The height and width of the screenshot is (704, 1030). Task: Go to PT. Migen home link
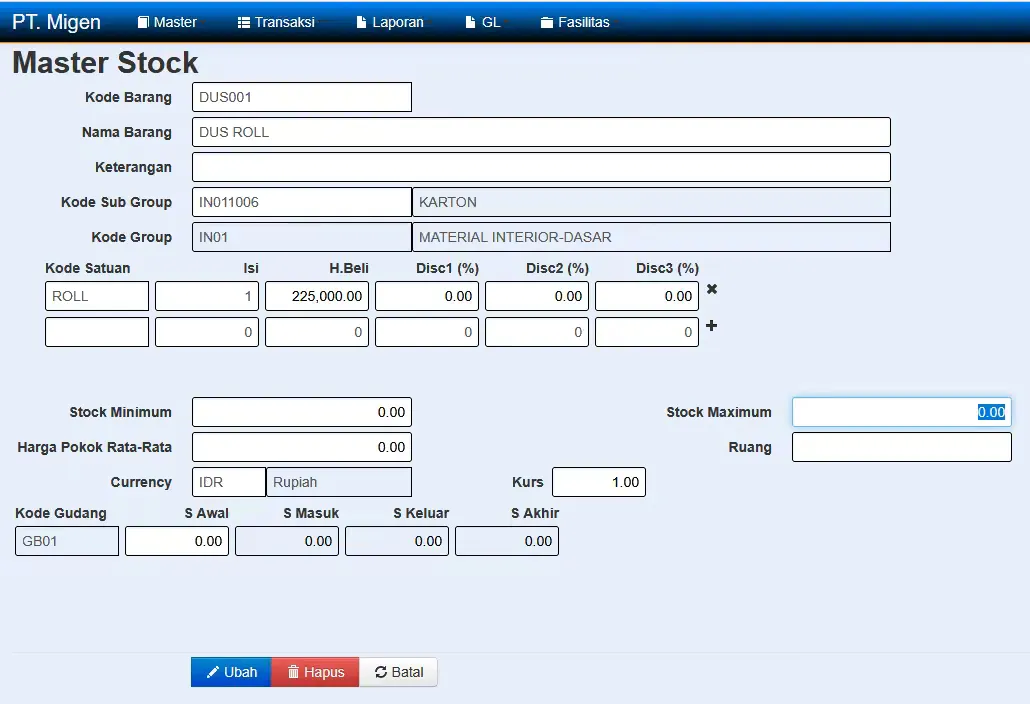pyautogui.click(x=56, y=22)
